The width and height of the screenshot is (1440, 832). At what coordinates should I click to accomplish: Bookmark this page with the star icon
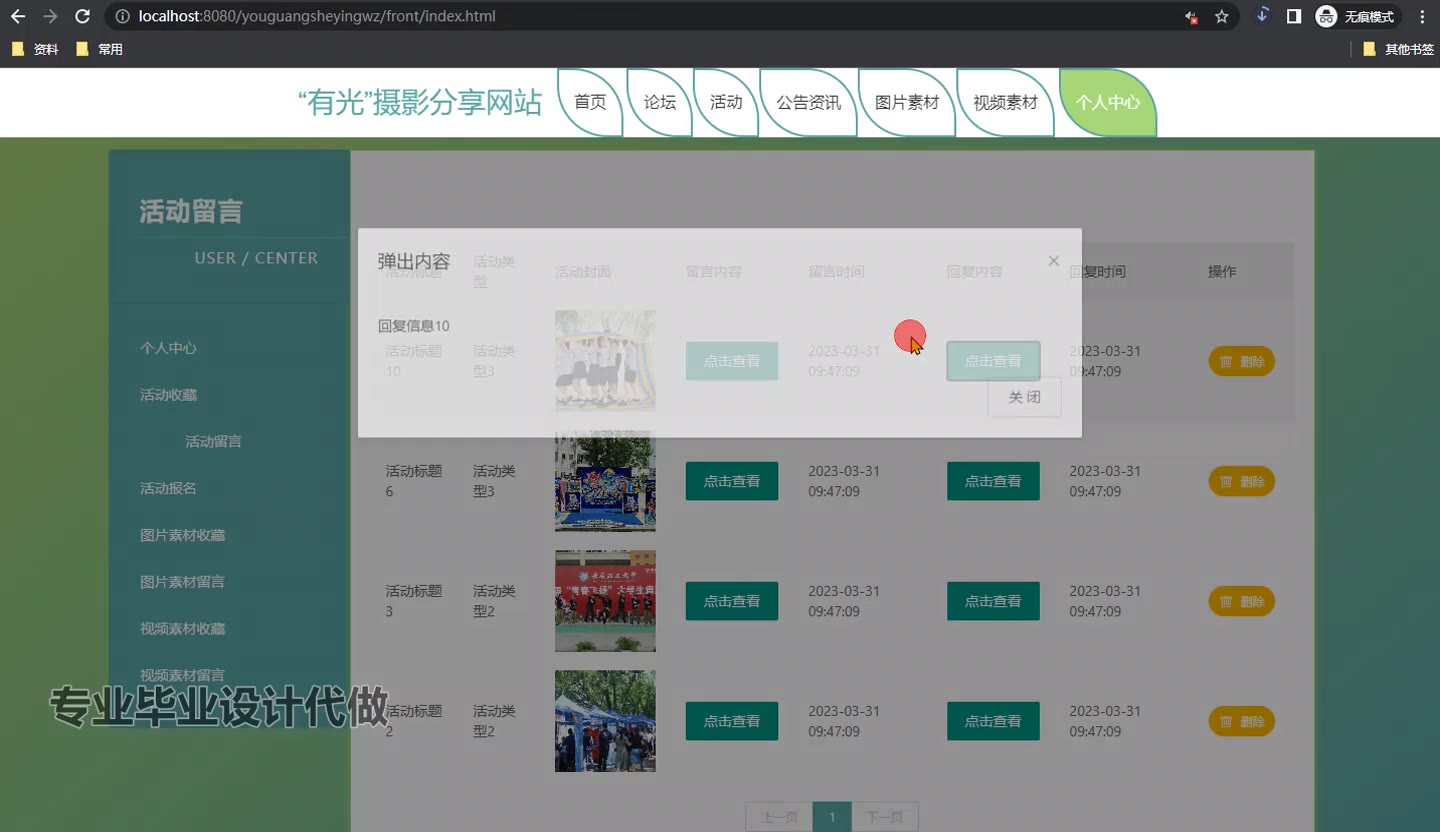(x=1221, y=16)
